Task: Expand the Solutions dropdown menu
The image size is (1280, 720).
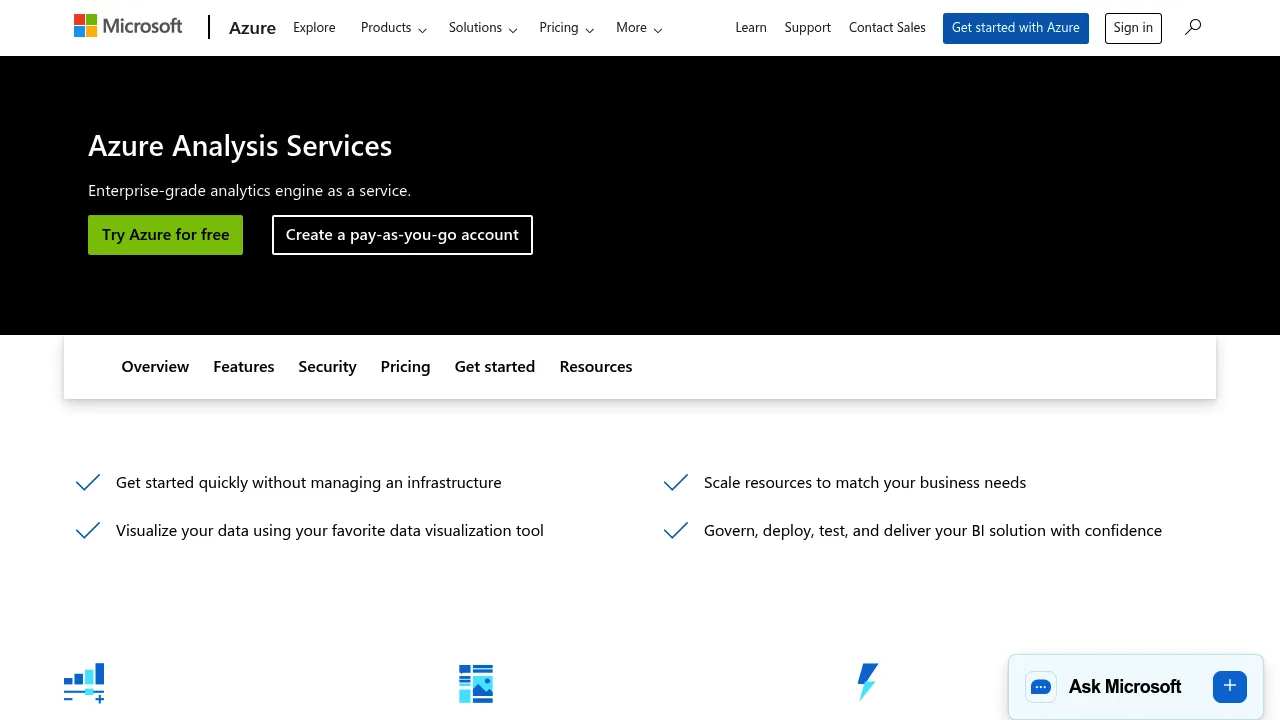Action: 483,28
